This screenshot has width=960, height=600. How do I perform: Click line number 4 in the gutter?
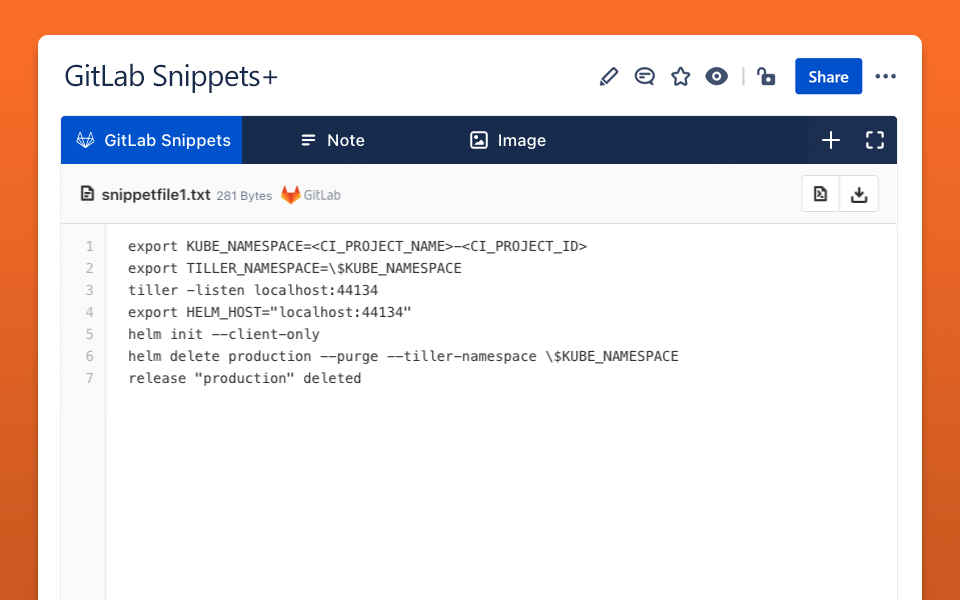pos(89,312)
